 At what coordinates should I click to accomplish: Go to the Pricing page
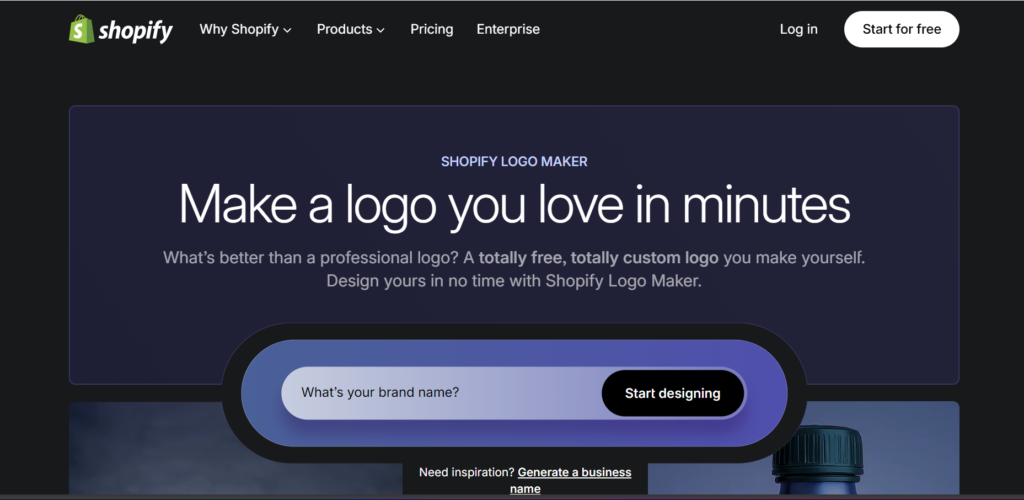point(432,29)
